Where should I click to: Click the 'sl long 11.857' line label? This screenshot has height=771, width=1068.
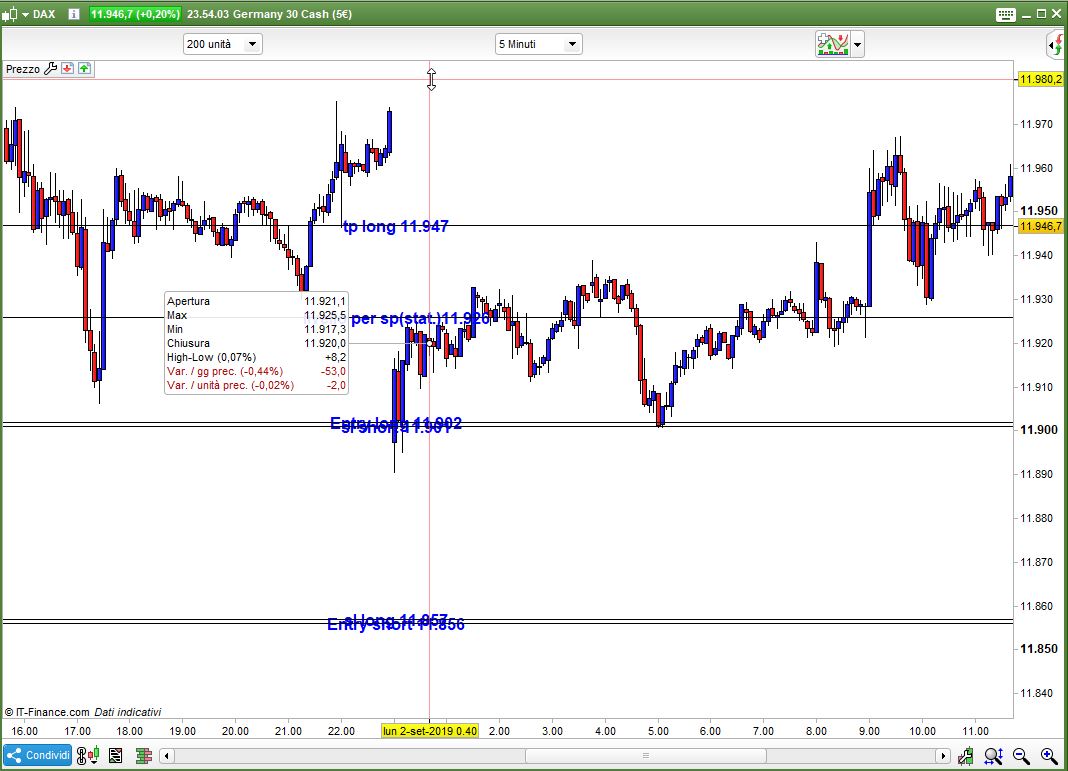[396, 619]
